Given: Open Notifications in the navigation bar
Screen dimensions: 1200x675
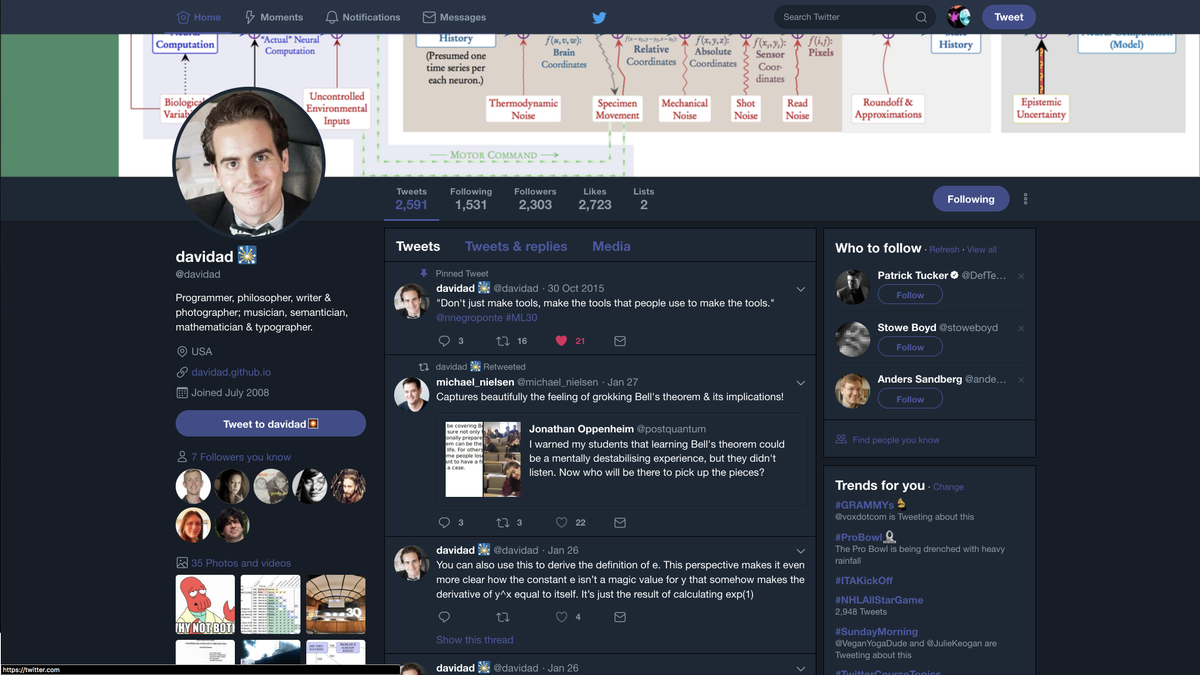Looking at the screenshot, I should (x=362, y=17).
